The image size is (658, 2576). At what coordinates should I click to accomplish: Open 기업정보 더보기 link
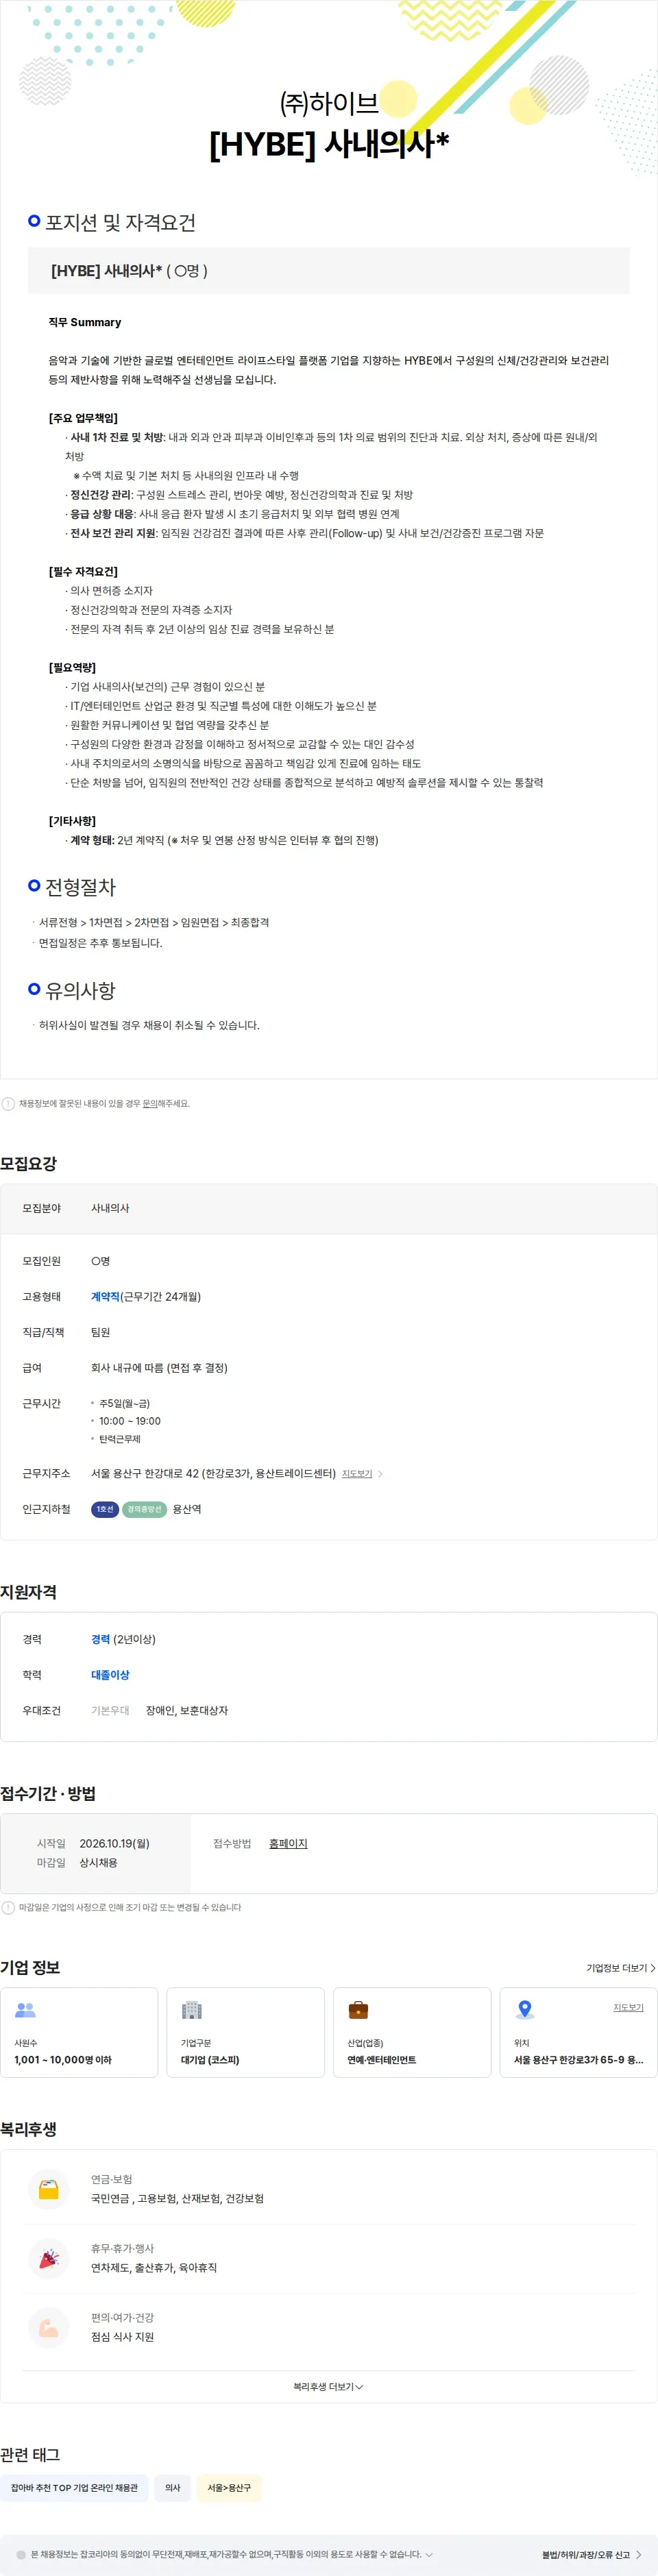pyautogui.click(x=621, y=1968)
